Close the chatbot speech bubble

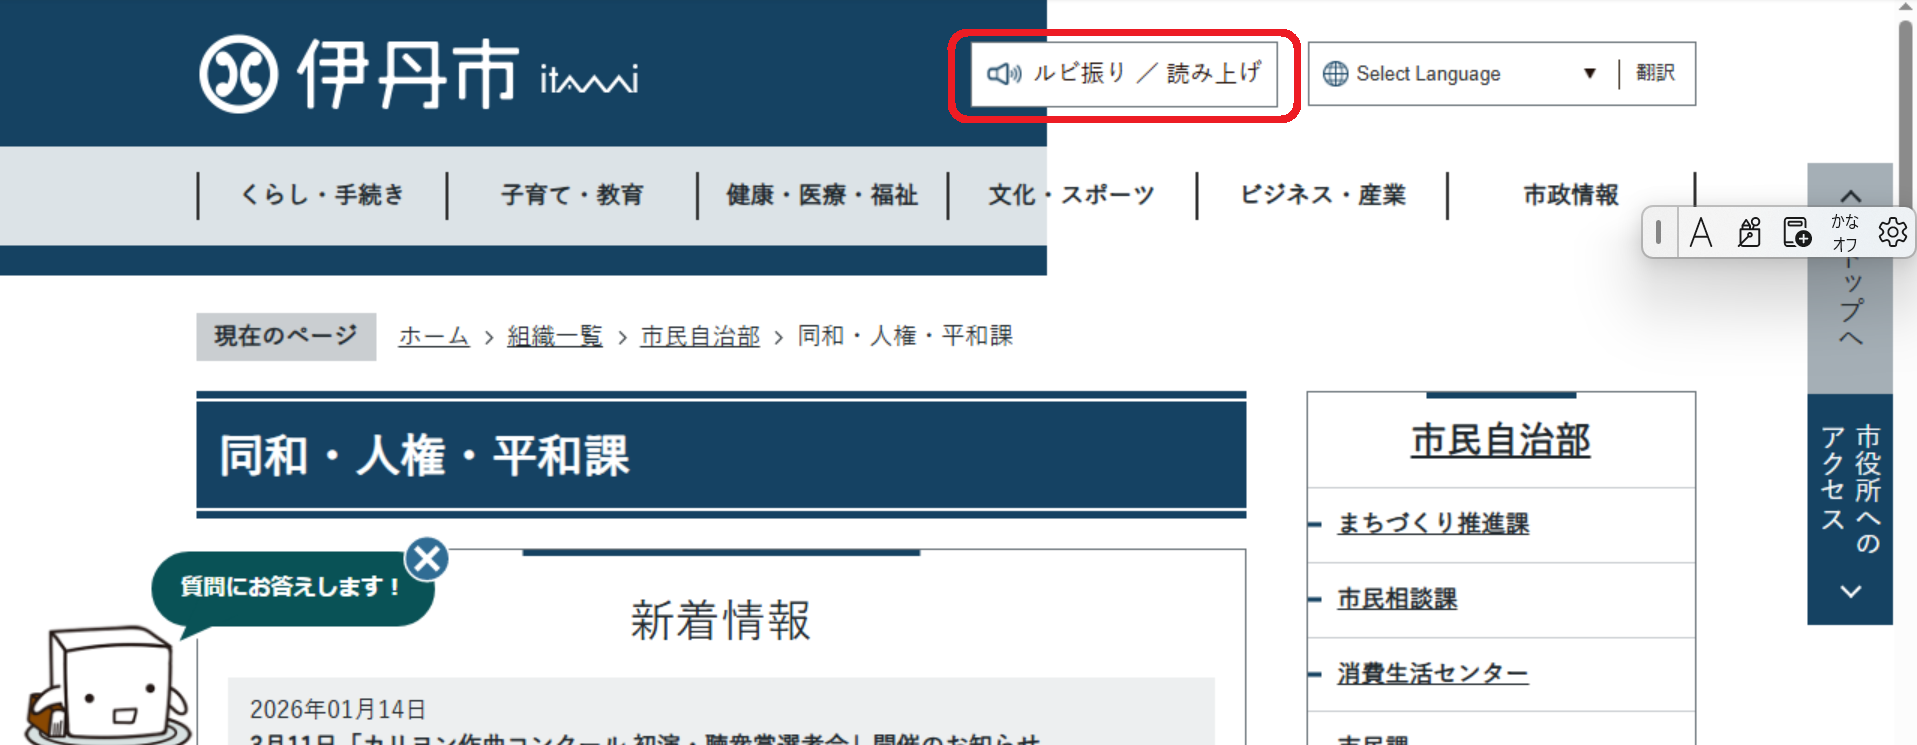pos(428,559)
